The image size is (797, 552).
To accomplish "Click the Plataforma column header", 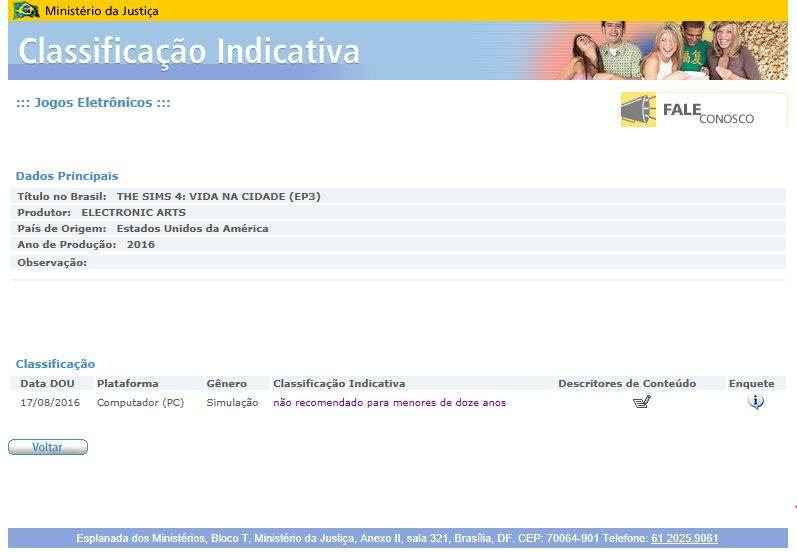I will coord(127,383).
